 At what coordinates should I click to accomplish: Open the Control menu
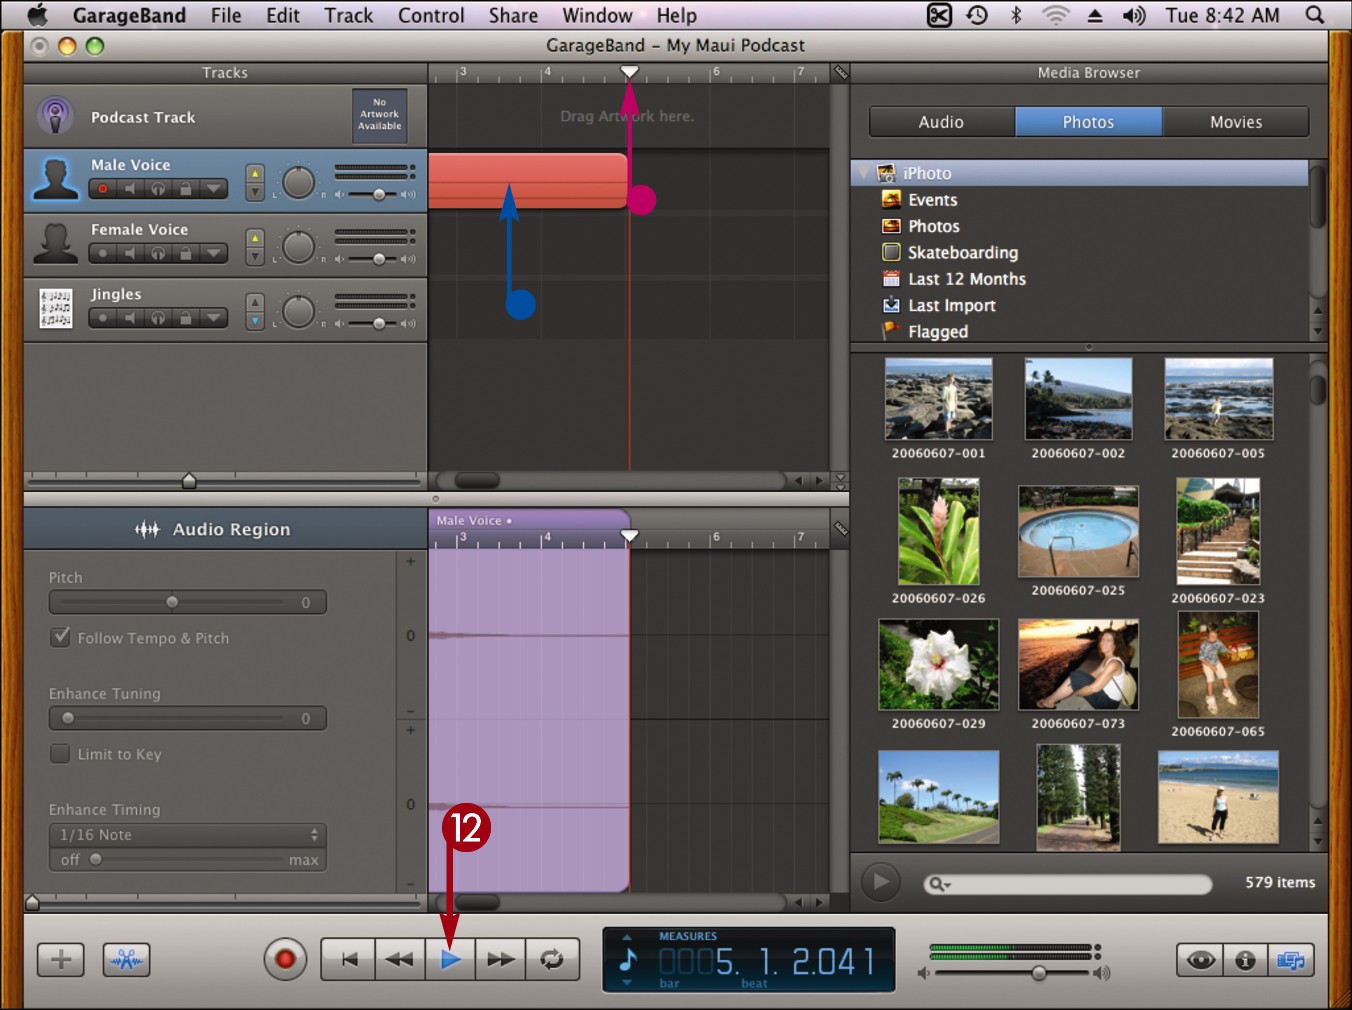(431, 15)
